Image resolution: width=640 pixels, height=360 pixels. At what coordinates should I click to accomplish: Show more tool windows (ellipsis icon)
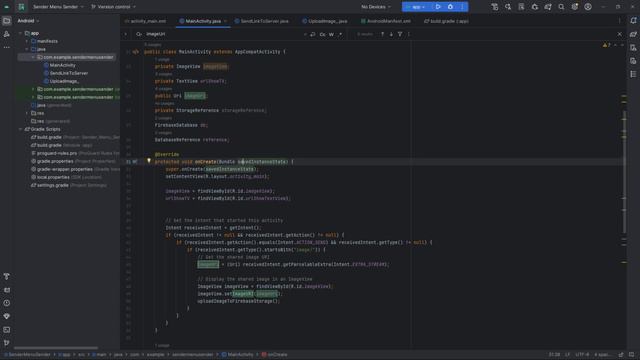point(7,47)
